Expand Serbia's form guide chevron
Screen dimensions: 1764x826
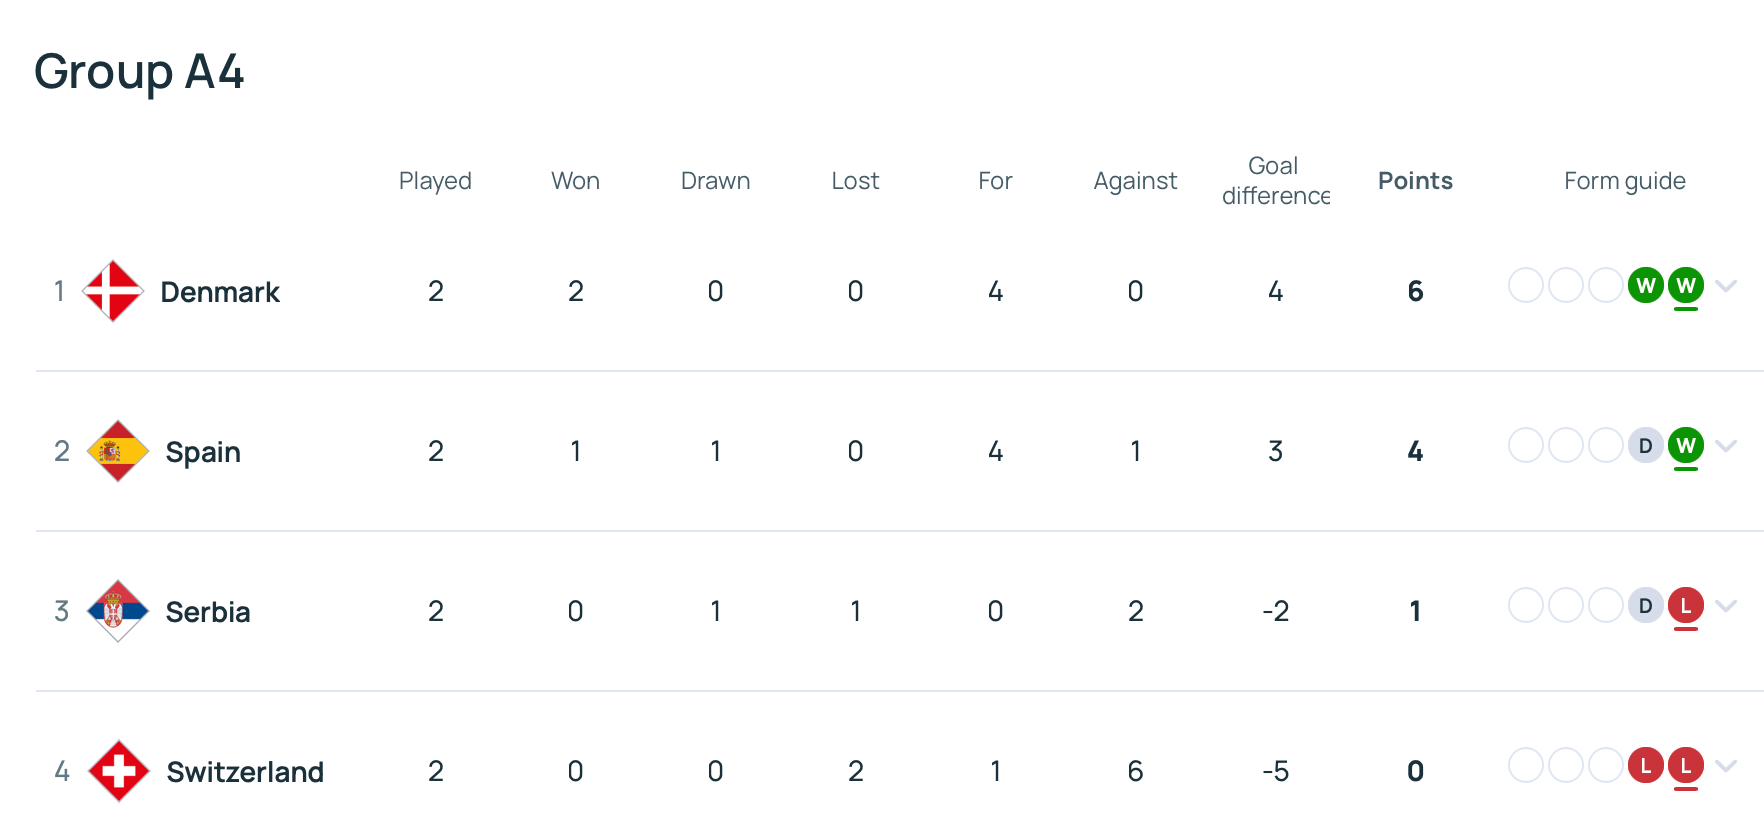coord(1726,606)
